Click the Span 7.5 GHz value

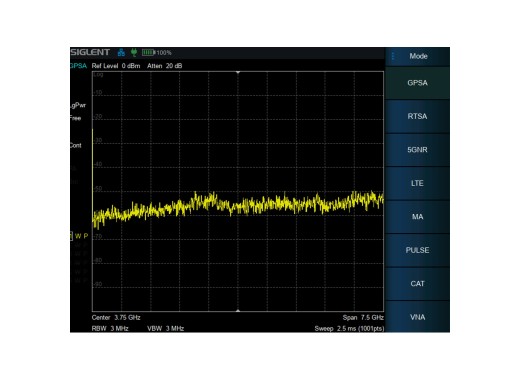point(363,318)
